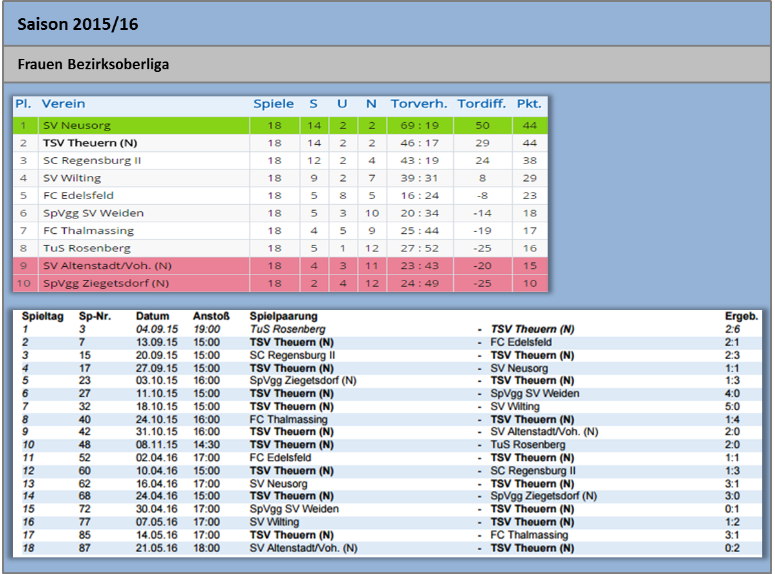Click the 'Tordiff.' column header

481,104
